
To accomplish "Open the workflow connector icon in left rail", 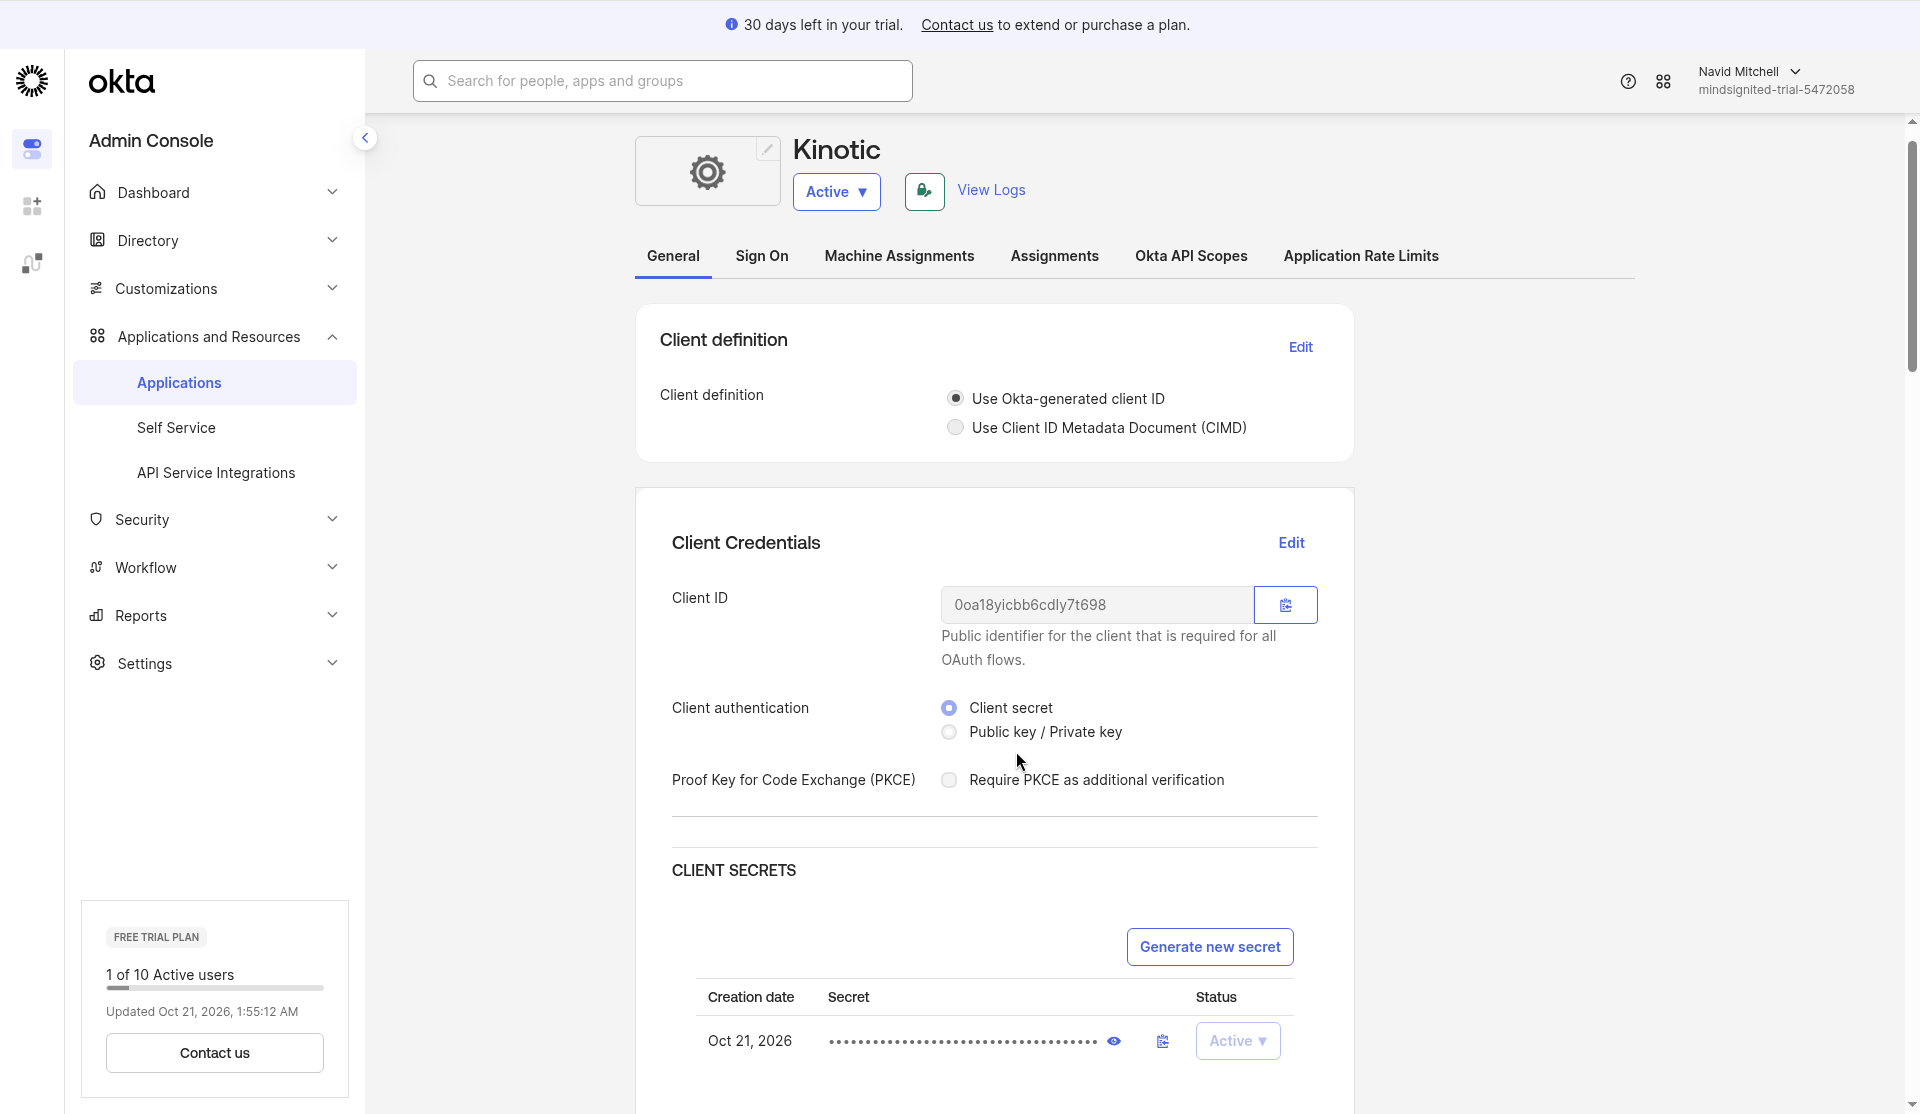I will pyautogui.click(x=32, y=263).
